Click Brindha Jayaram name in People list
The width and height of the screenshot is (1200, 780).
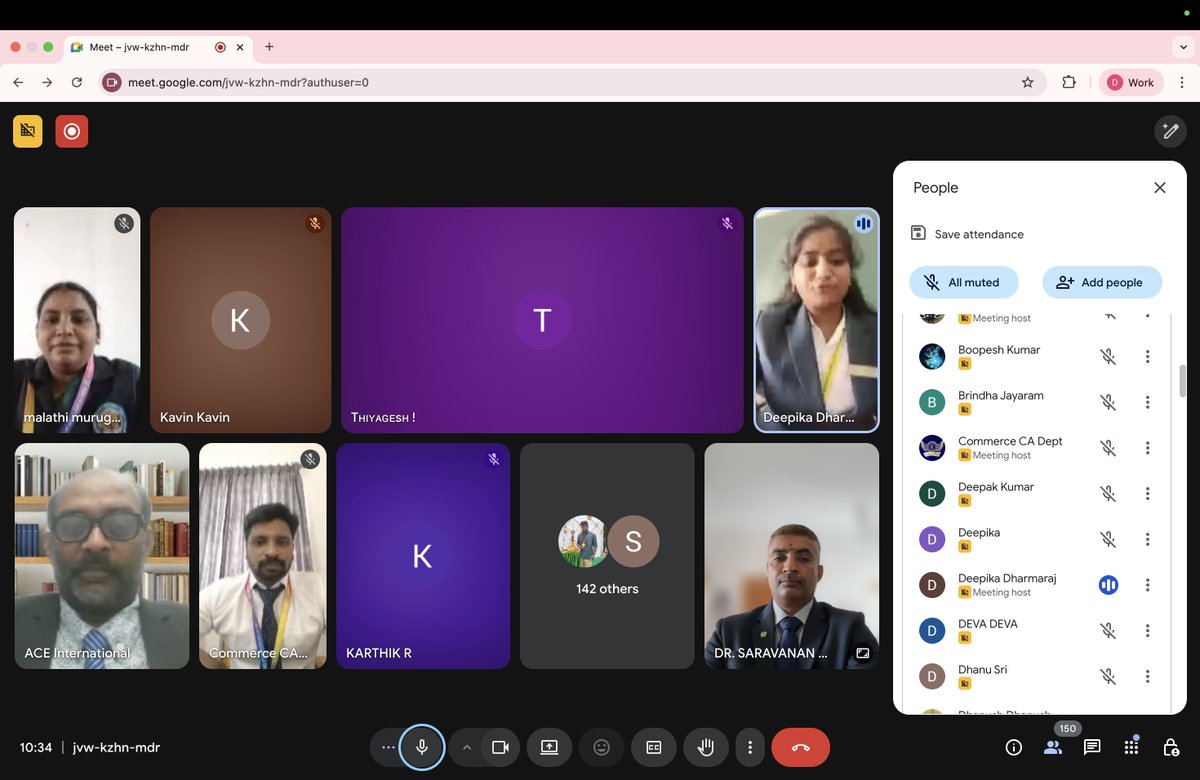[1001, 396]
